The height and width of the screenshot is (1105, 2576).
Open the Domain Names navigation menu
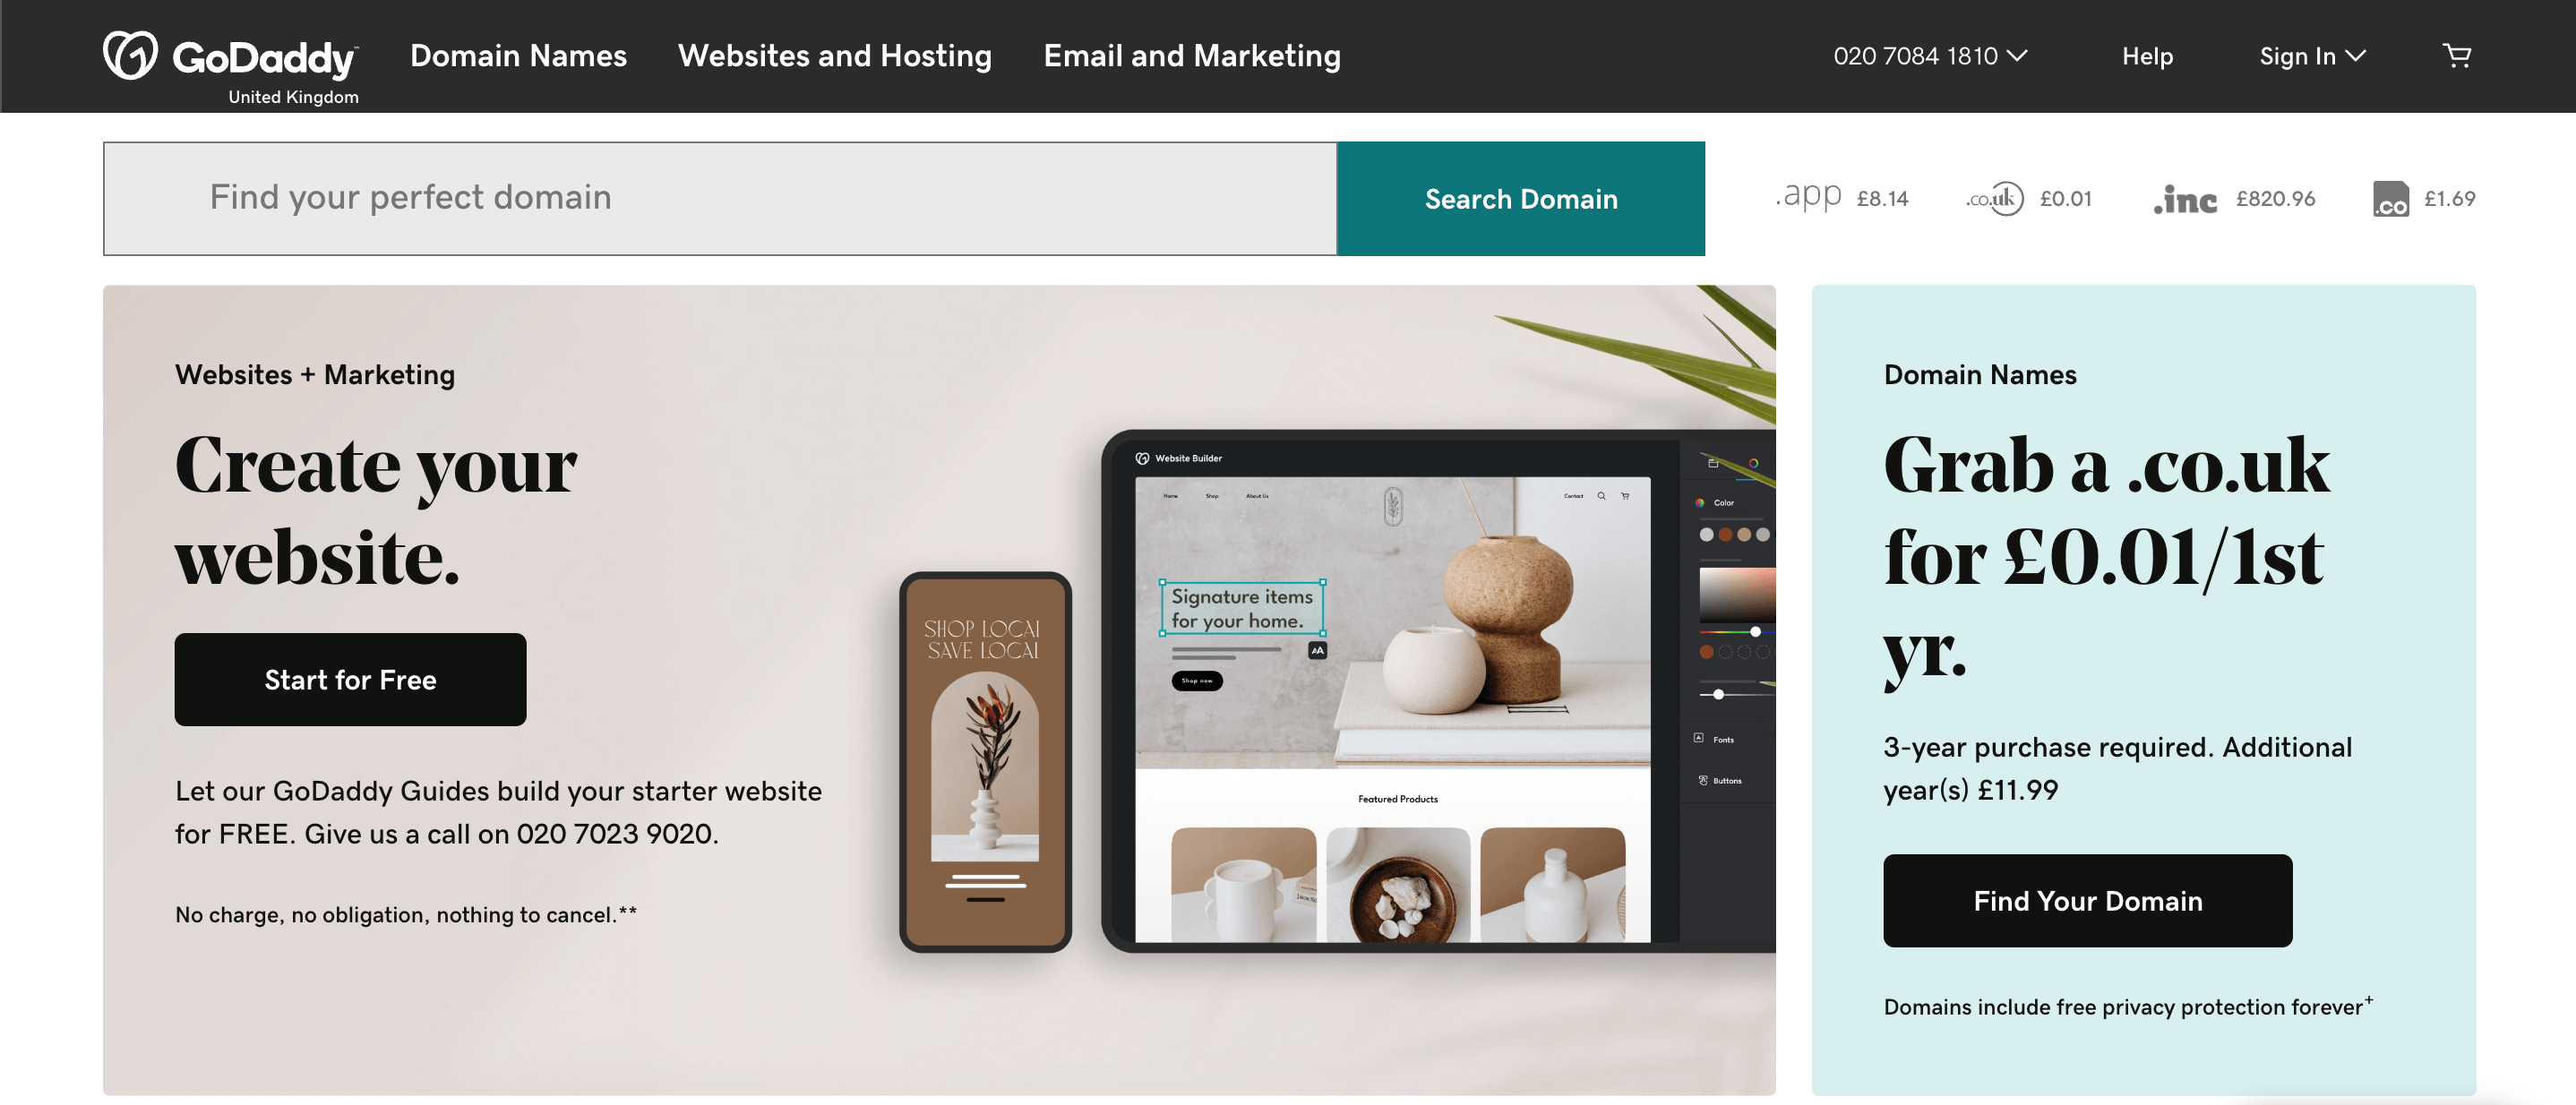(518, 55)
